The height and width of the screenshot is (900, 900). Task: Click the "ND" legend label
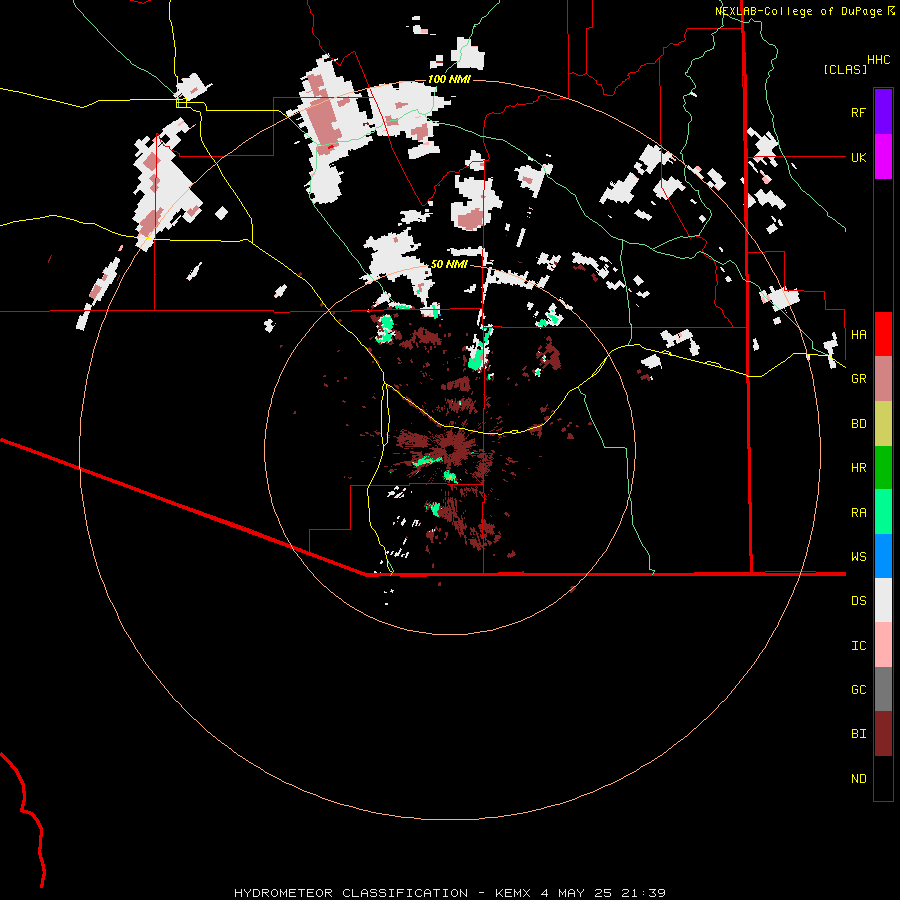coord(858,779)
